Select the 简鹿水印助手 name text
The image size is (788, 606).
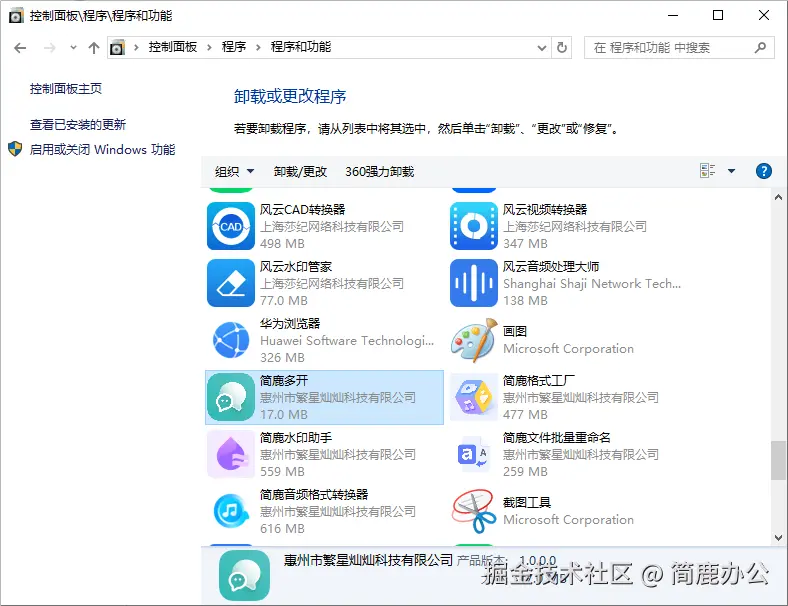[296, 437]
